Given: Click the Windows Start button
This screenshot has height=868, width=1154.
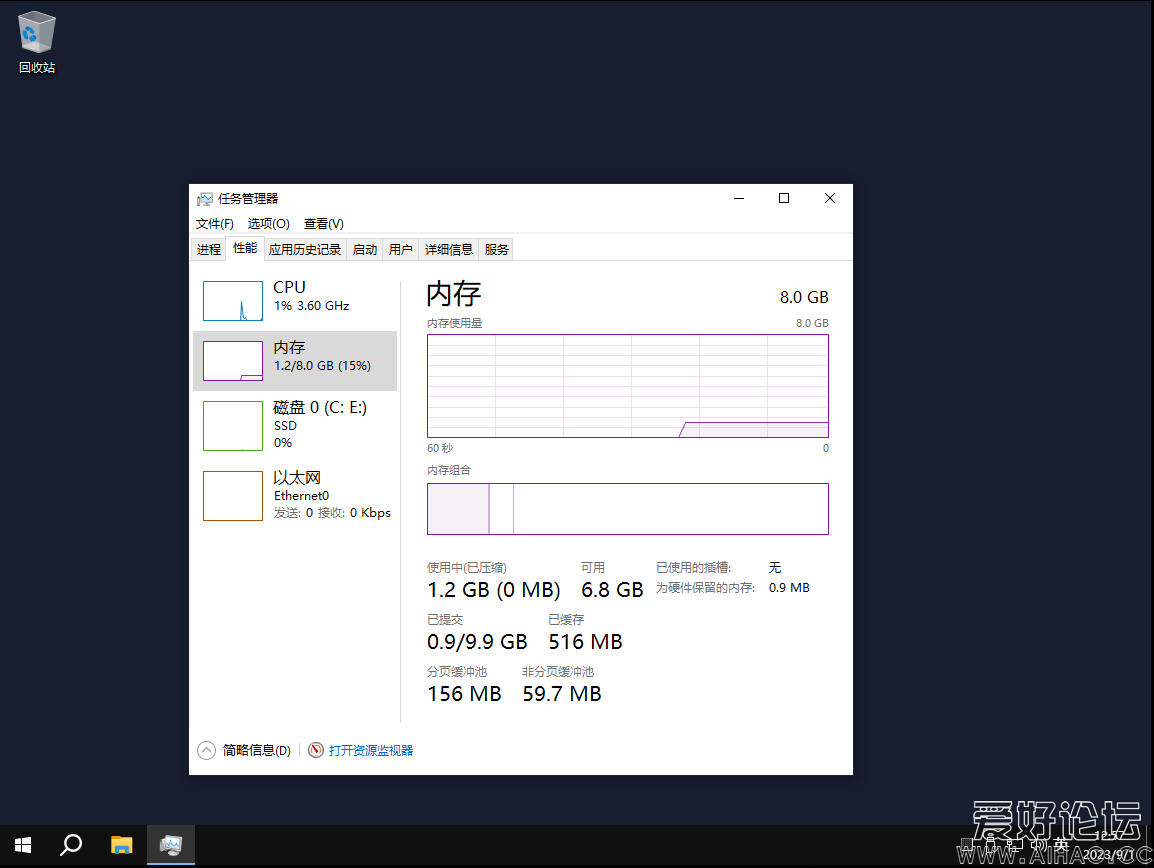Looking at the screenshot, I should tap(22, 845).
